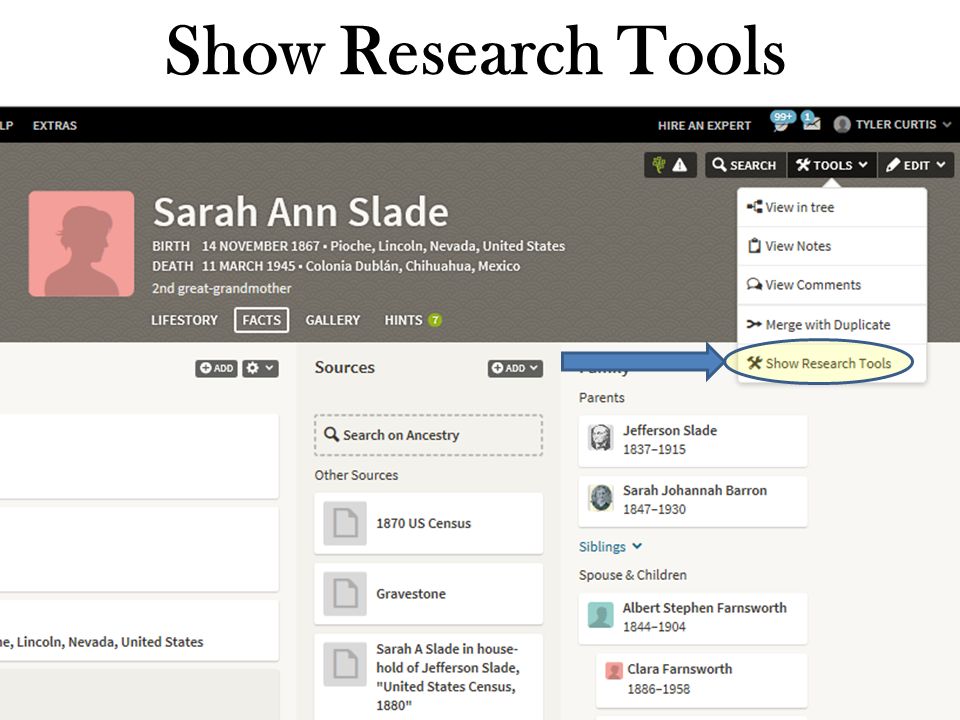Click Albert Stephen Farnsworth's avatar icon
Image resolution: width=960 pixels, height=720 pixels.
600,615
